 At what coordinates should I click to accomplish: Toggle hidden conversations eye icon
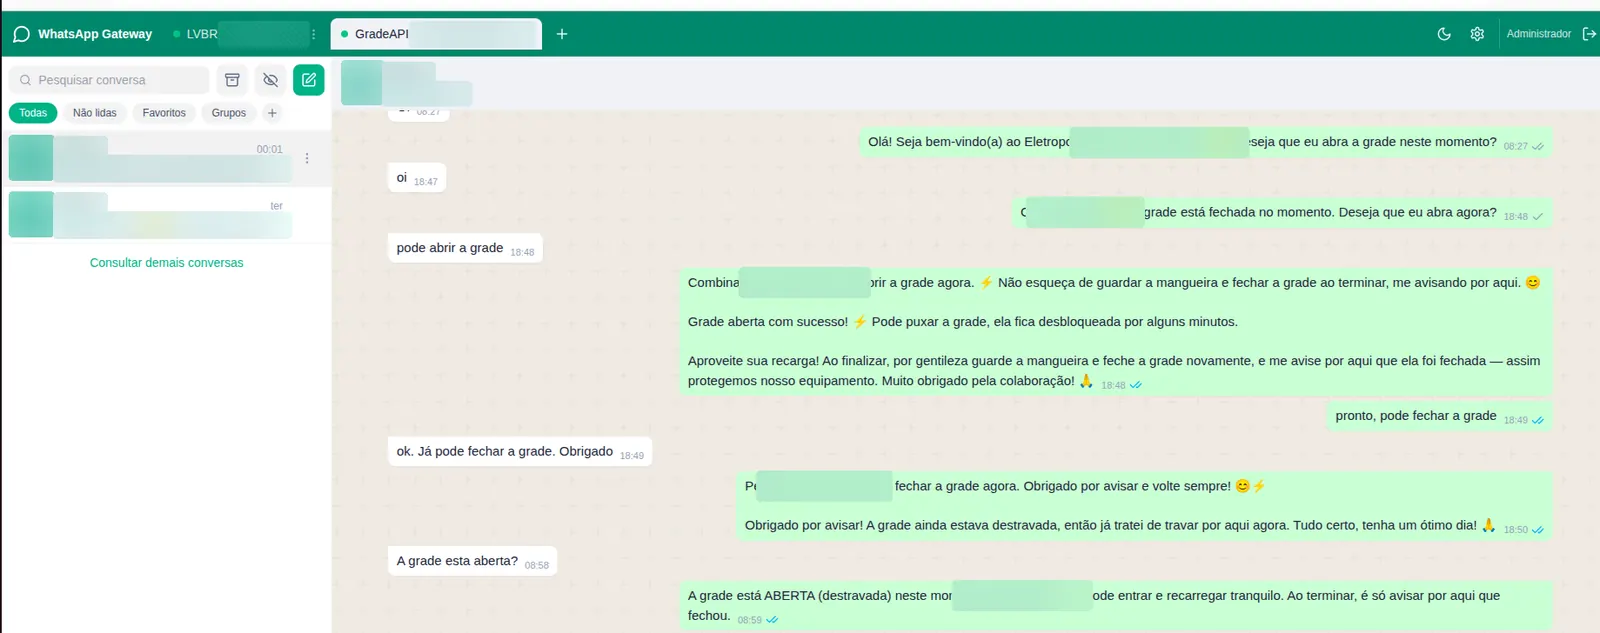[x=270, y=80]
